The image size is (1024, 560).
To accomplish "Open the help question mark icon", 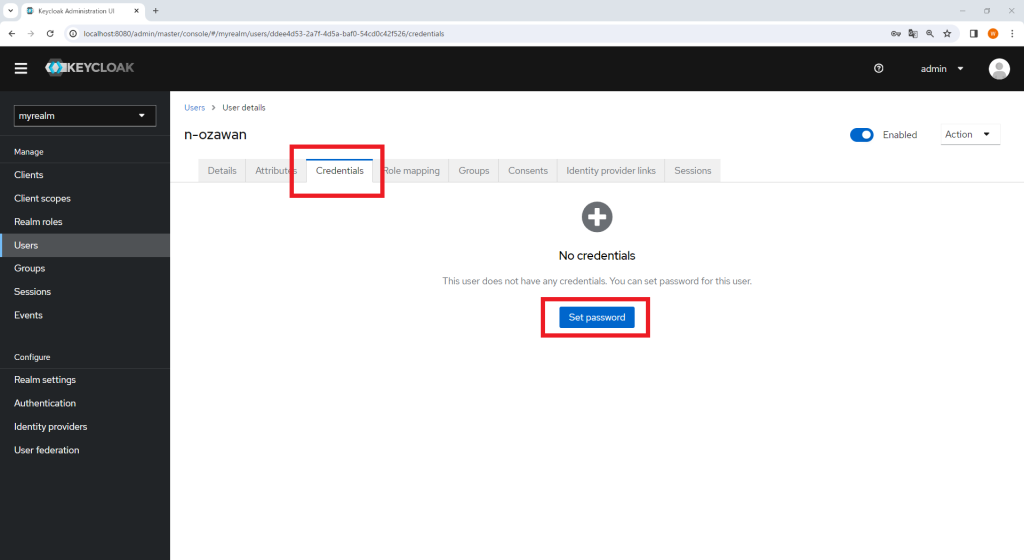I will point(878,68).
